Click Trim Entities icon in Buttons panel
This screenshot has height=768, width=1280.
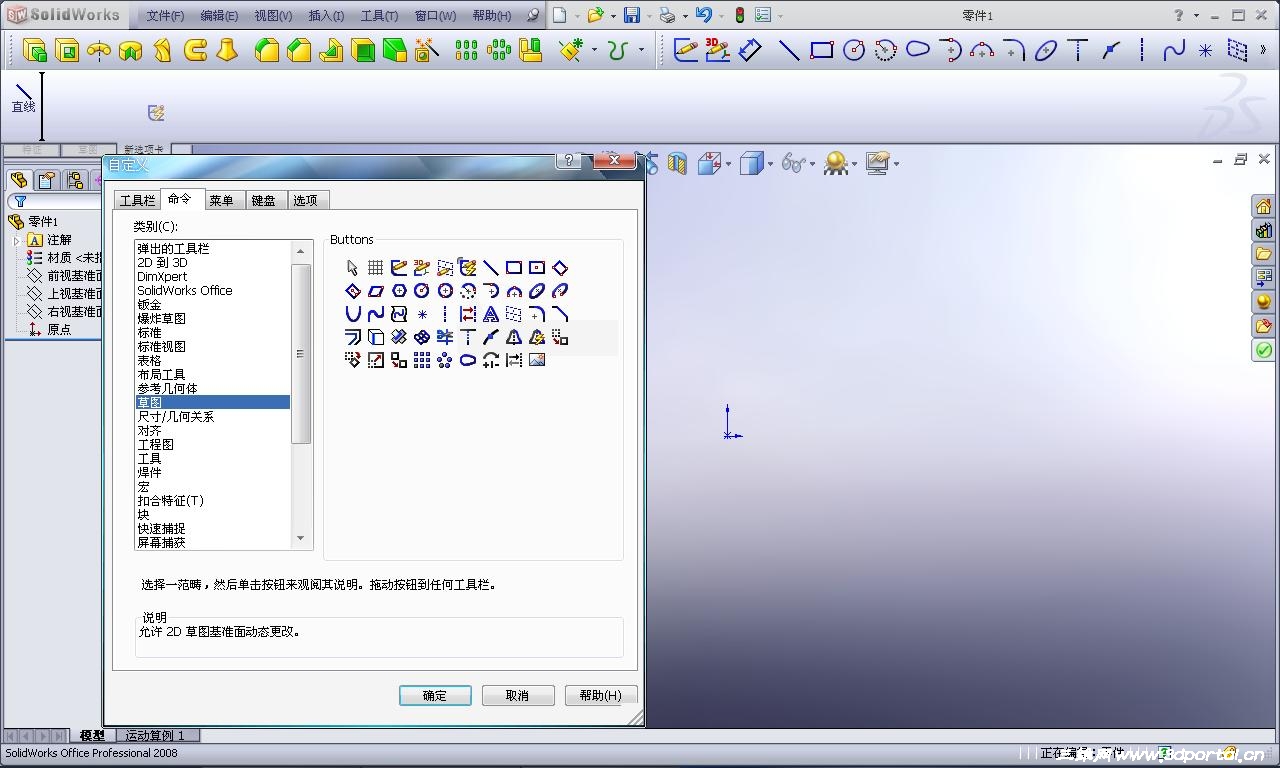[445, 337]
